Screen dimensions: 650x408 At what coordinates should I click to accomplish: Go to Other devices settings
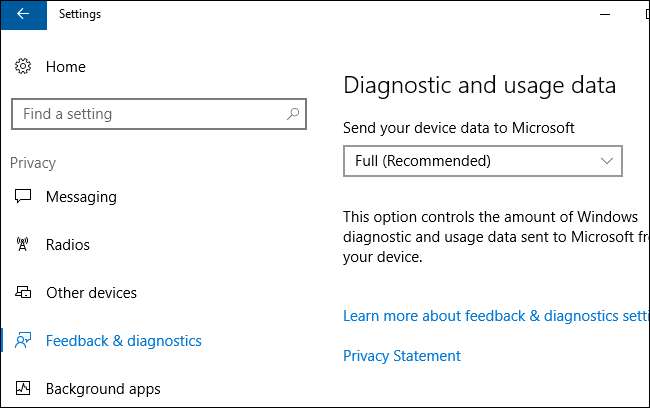click(91, 293)
